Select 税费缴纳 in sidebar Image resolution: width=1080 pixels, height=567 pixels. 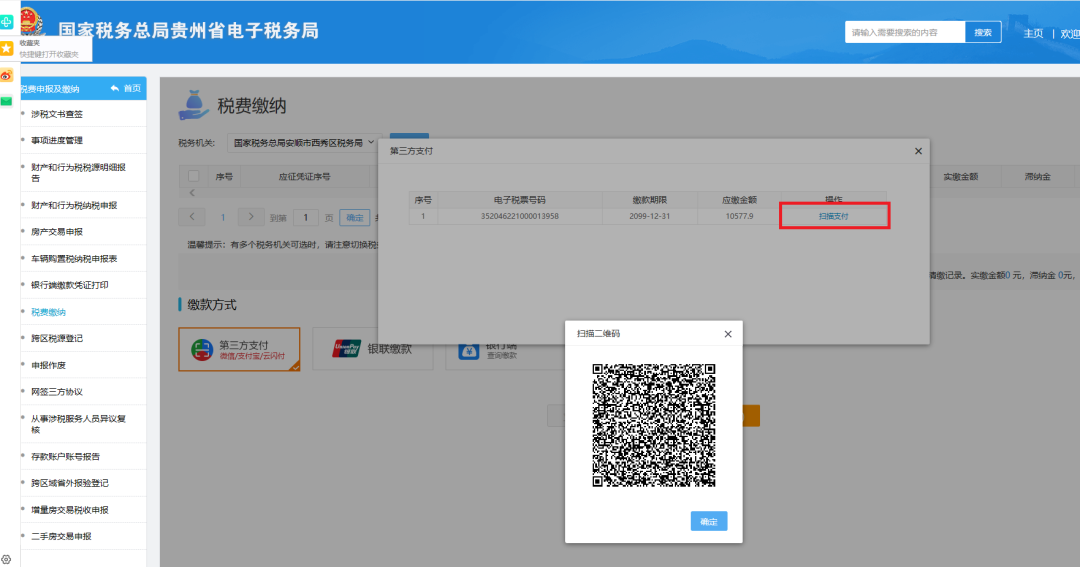coord(48,312)
